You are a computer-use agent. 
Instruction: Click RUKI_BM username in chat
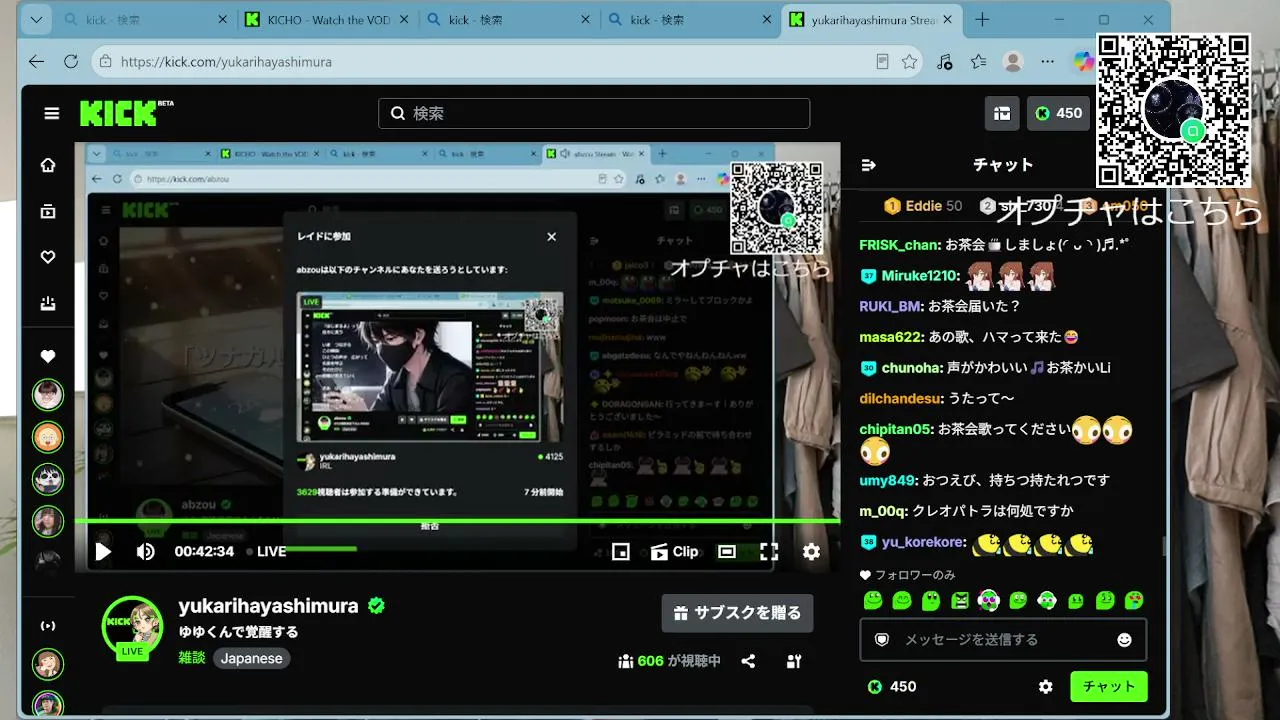889,306
